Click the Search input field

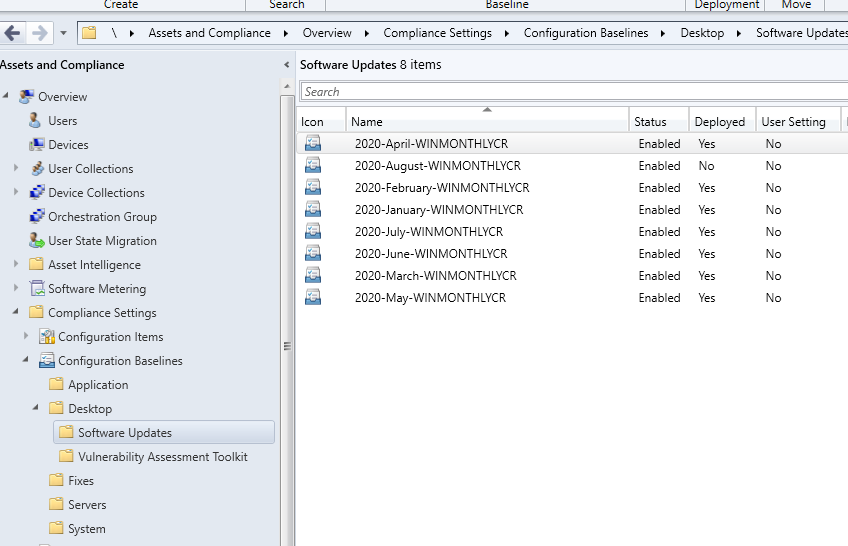coord(574,92)
